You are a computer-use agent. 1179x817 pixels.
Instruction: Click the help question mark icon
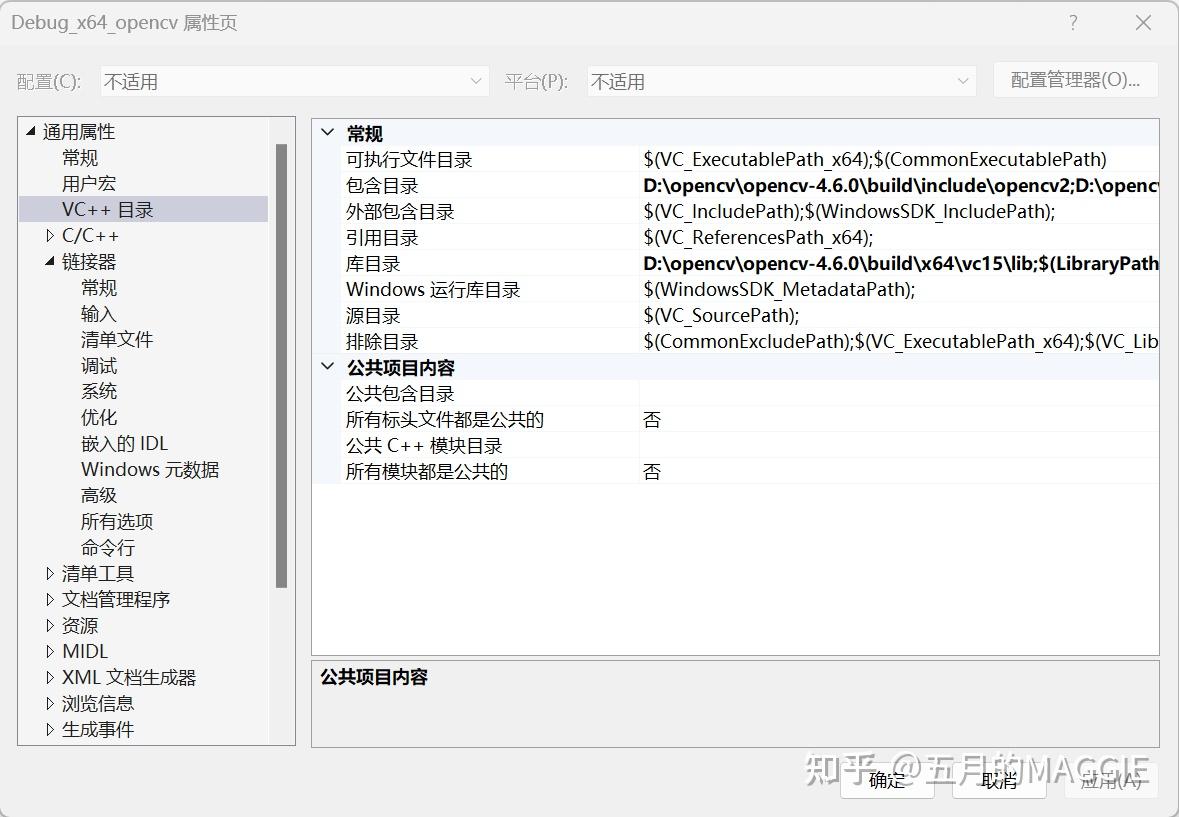click(1073, 22)
